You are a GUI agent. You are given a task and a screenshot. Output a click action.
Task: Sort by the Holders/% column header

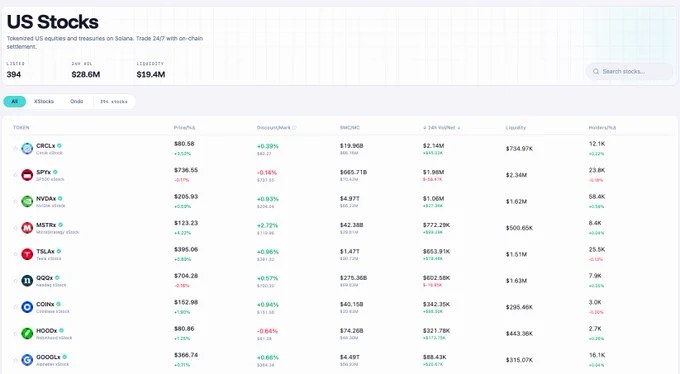click(602, 128)
